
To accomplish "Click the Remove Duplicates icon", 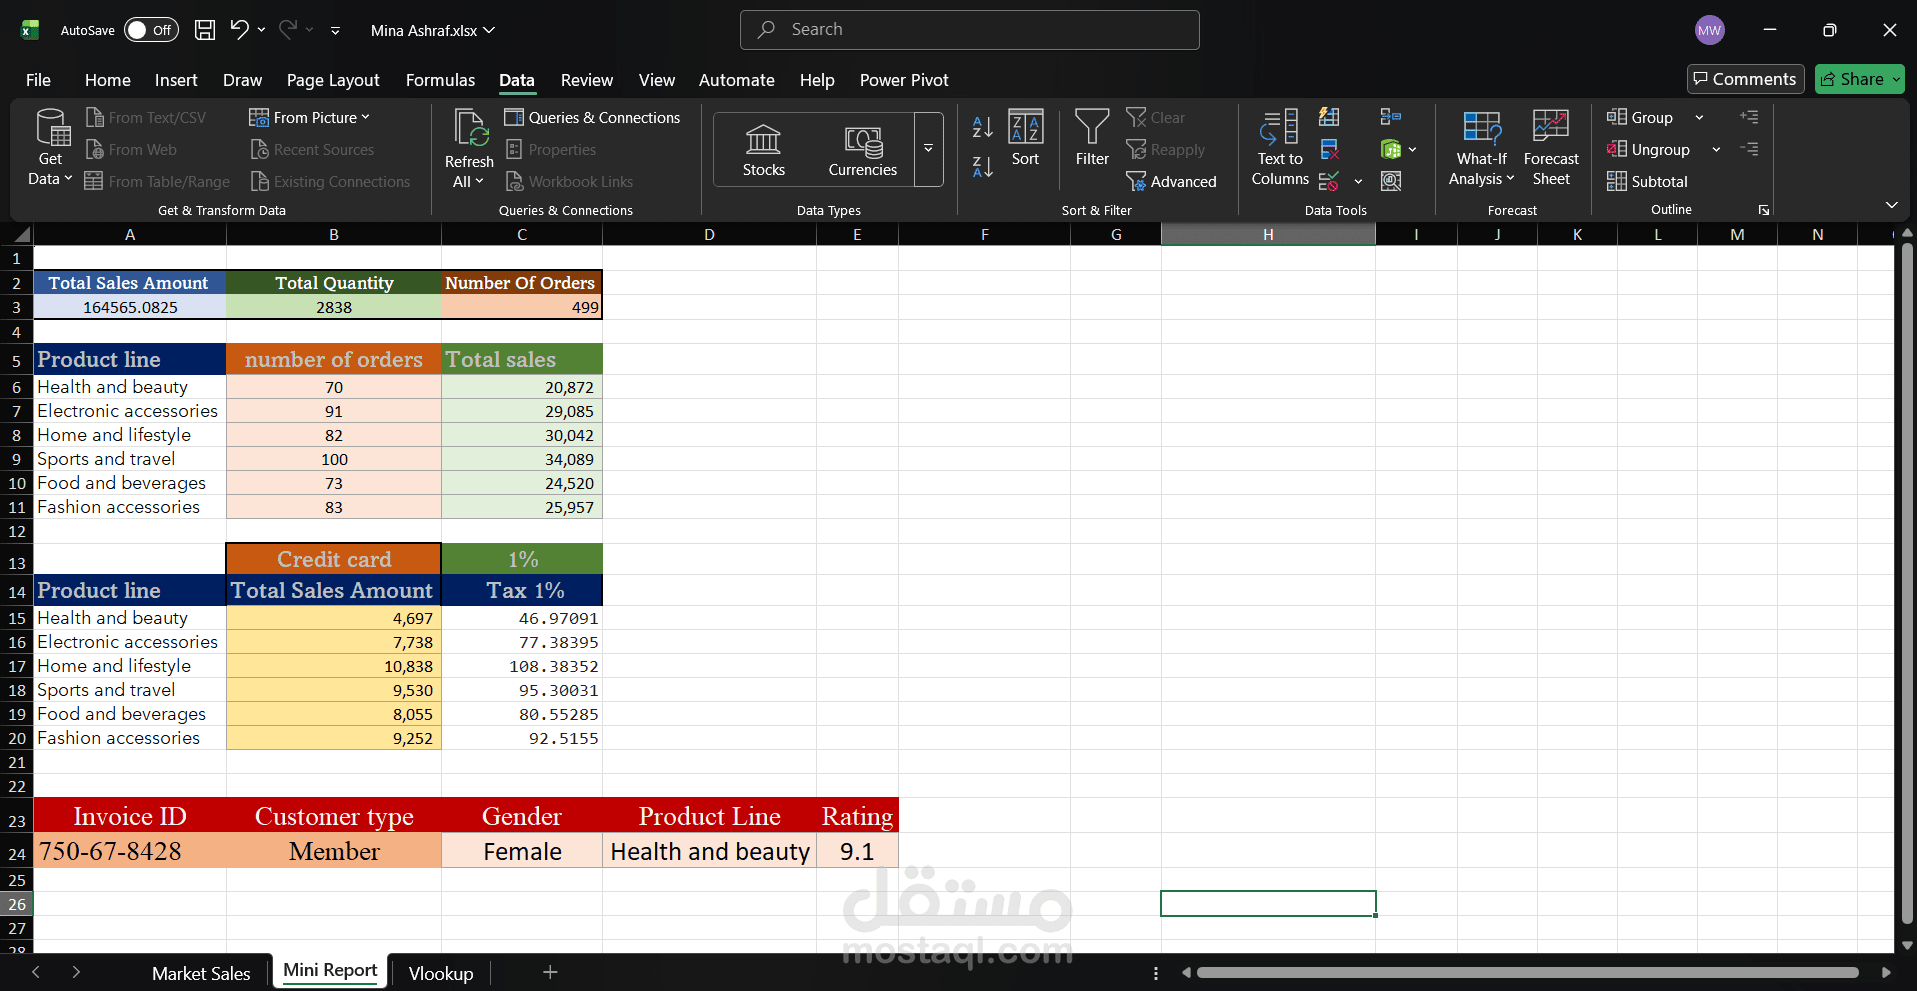I will (x=1328, y=149).
